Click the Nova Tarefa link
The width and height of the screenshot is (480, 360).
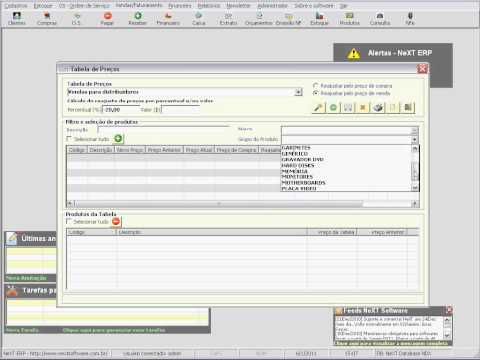click(x=22, y=330)
